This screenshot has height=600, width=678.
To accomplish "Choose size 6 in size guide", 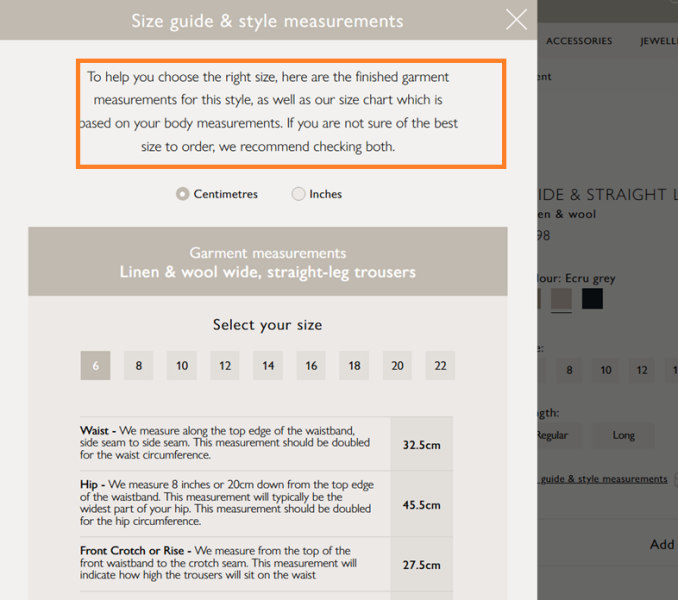I will (x=96, y=366).
